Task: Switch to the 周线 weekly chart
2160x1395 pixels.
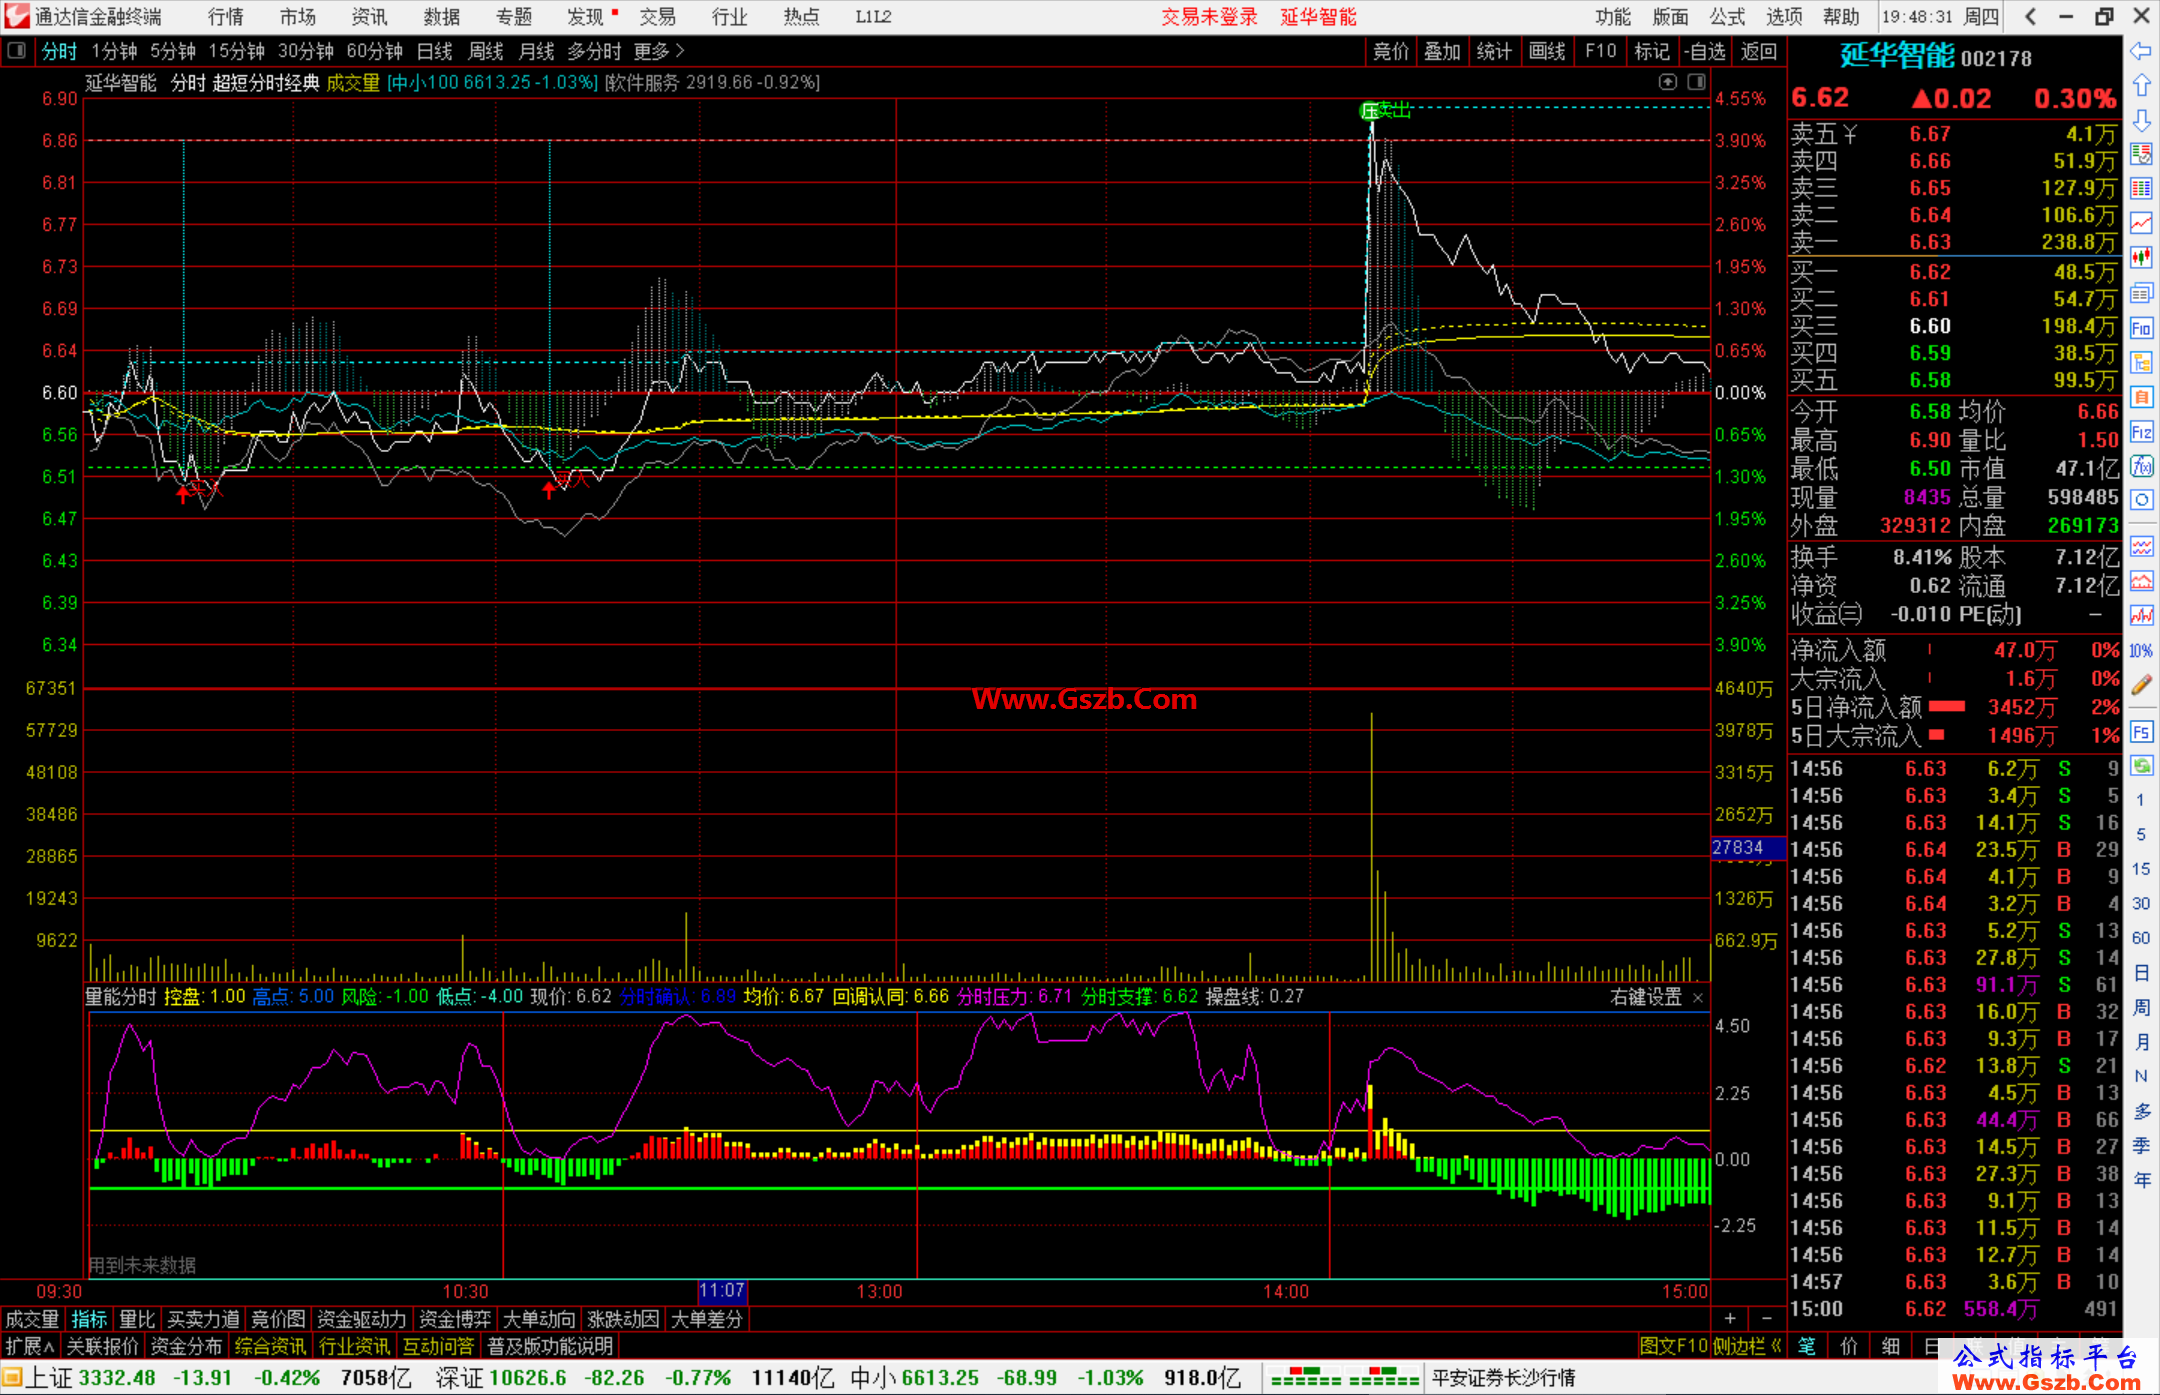Action: coord(486,51)
